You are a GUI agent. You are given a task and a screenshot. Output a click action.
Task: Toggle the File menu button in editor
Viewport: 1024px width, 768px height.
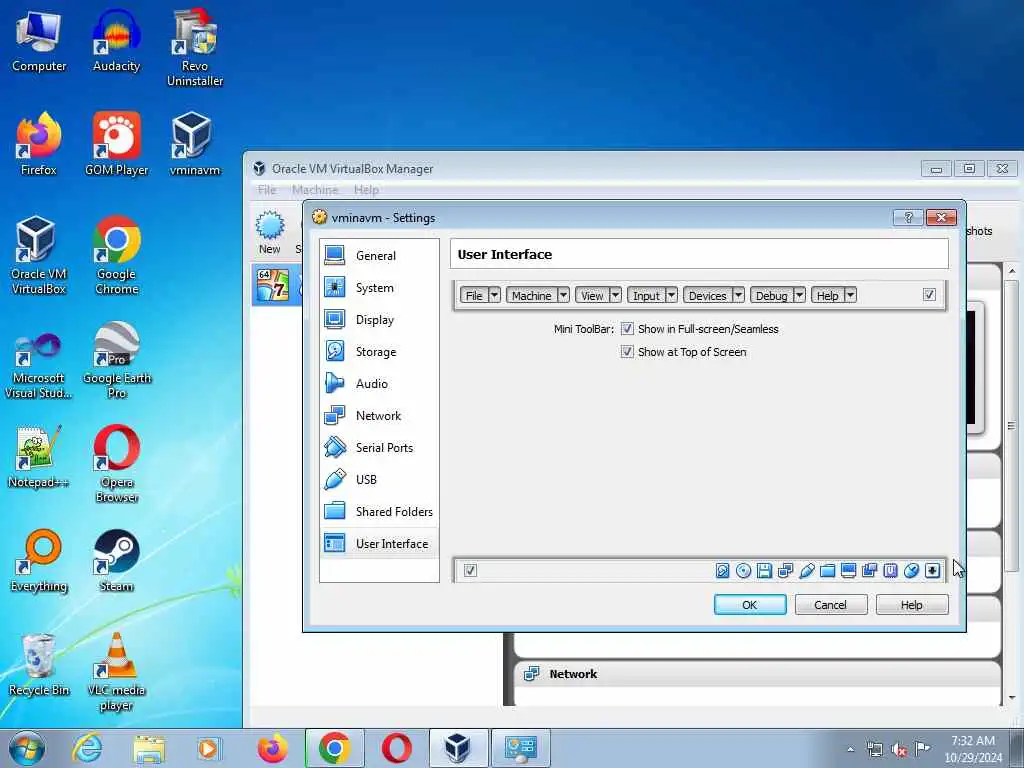(x=474, y=295)
